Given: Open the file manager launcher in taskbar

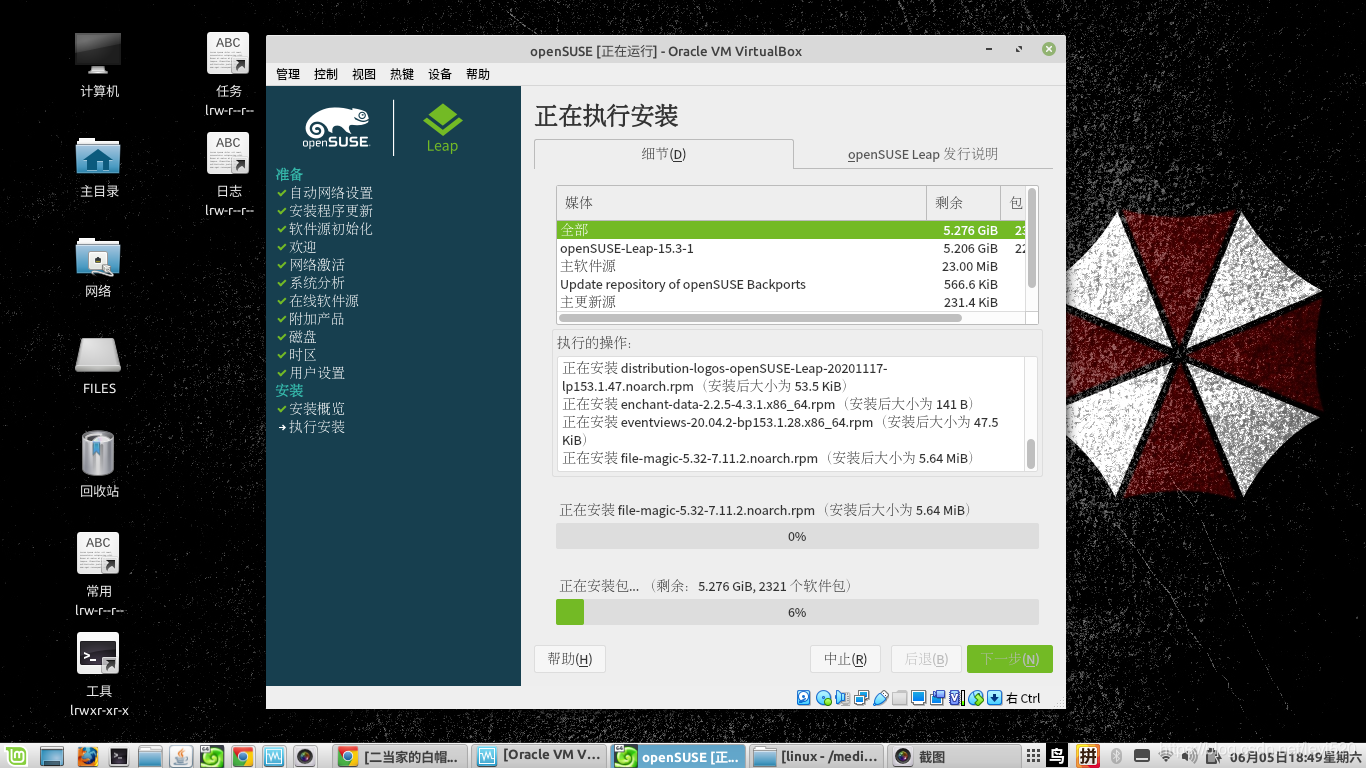Looking at the screenshot, I should (x=150, y=756).
